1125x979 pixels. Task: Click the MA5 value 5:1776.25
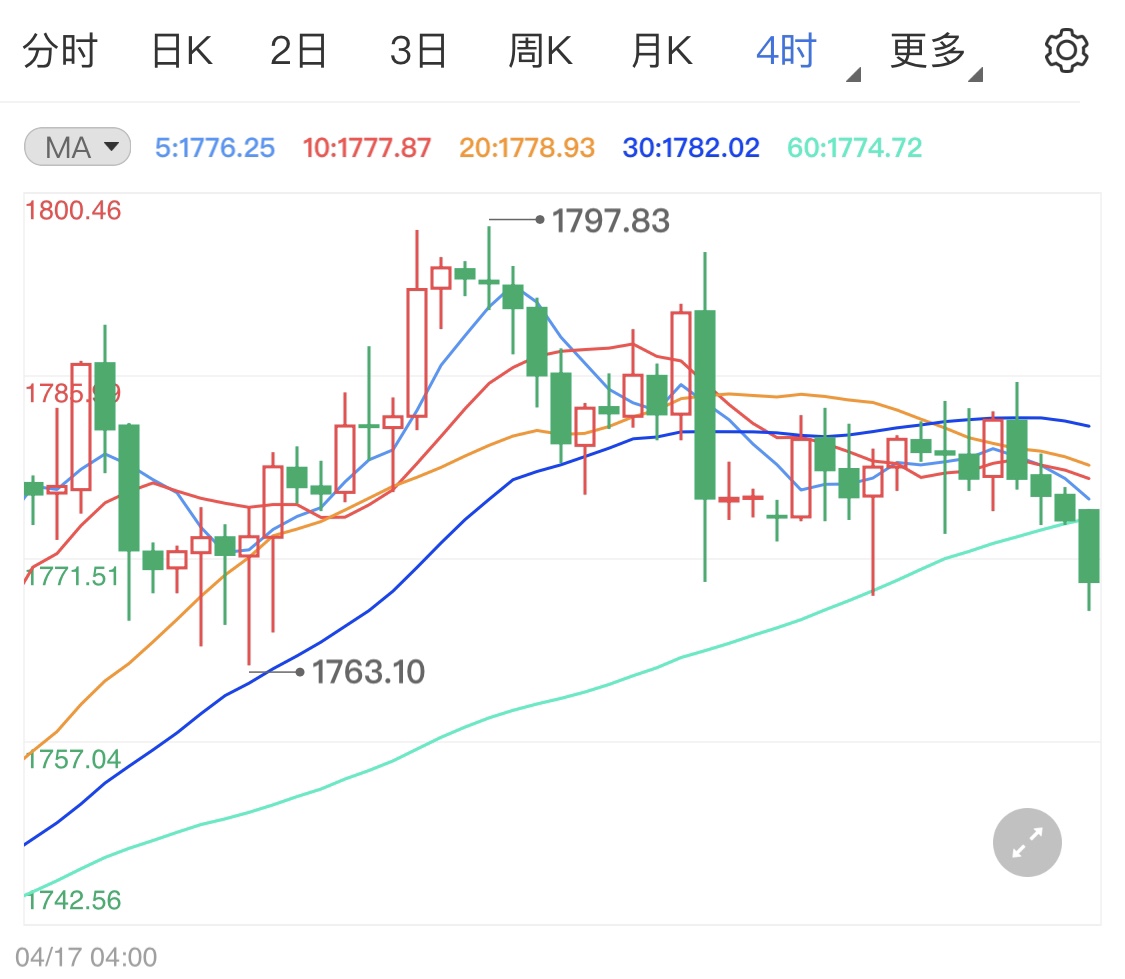215,148
